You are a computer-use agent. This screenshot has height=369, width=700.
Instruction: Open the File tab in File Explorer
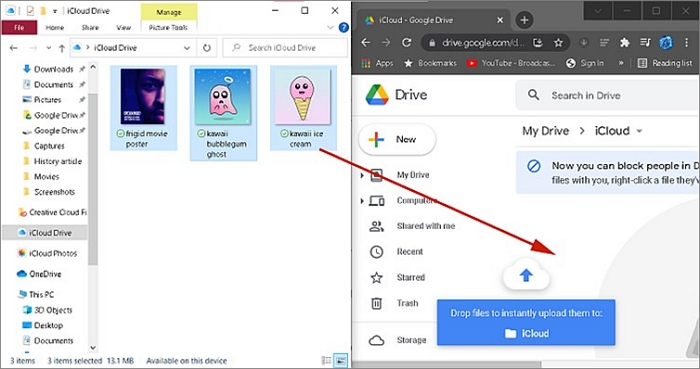coord(19,27)
